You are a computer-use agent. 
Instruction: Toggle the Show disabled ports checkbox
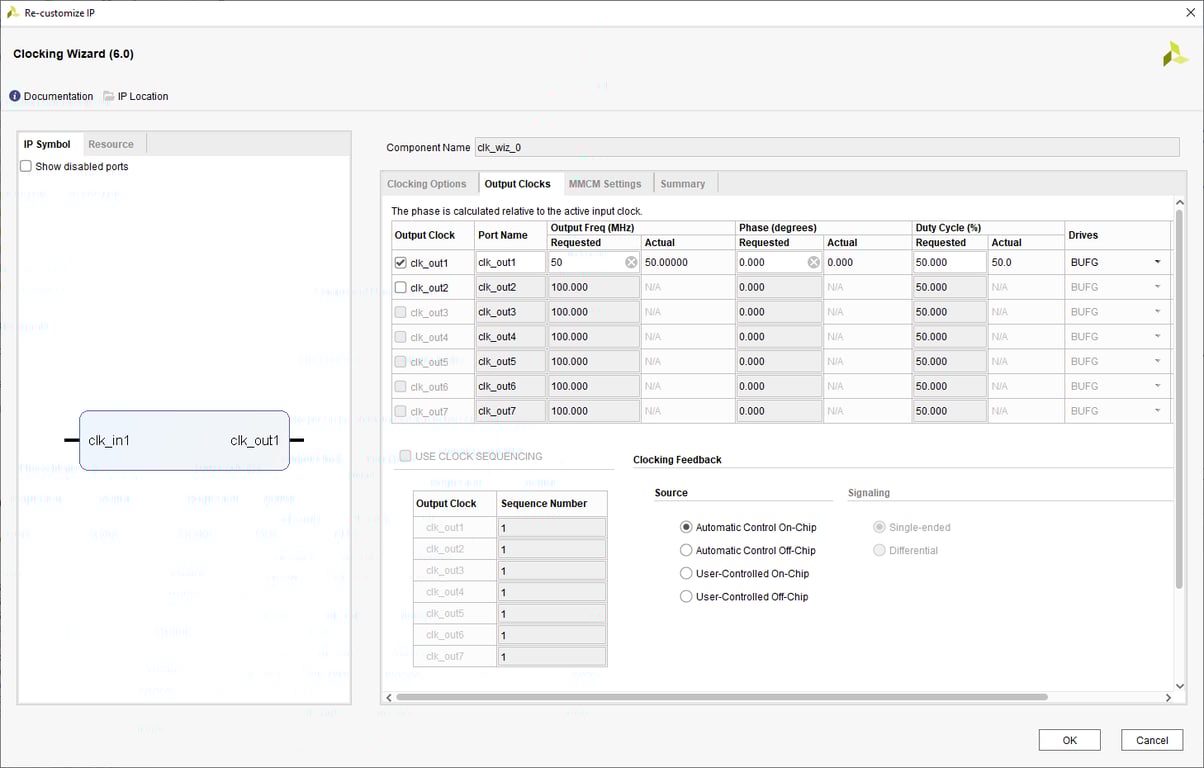pos(26,166)
